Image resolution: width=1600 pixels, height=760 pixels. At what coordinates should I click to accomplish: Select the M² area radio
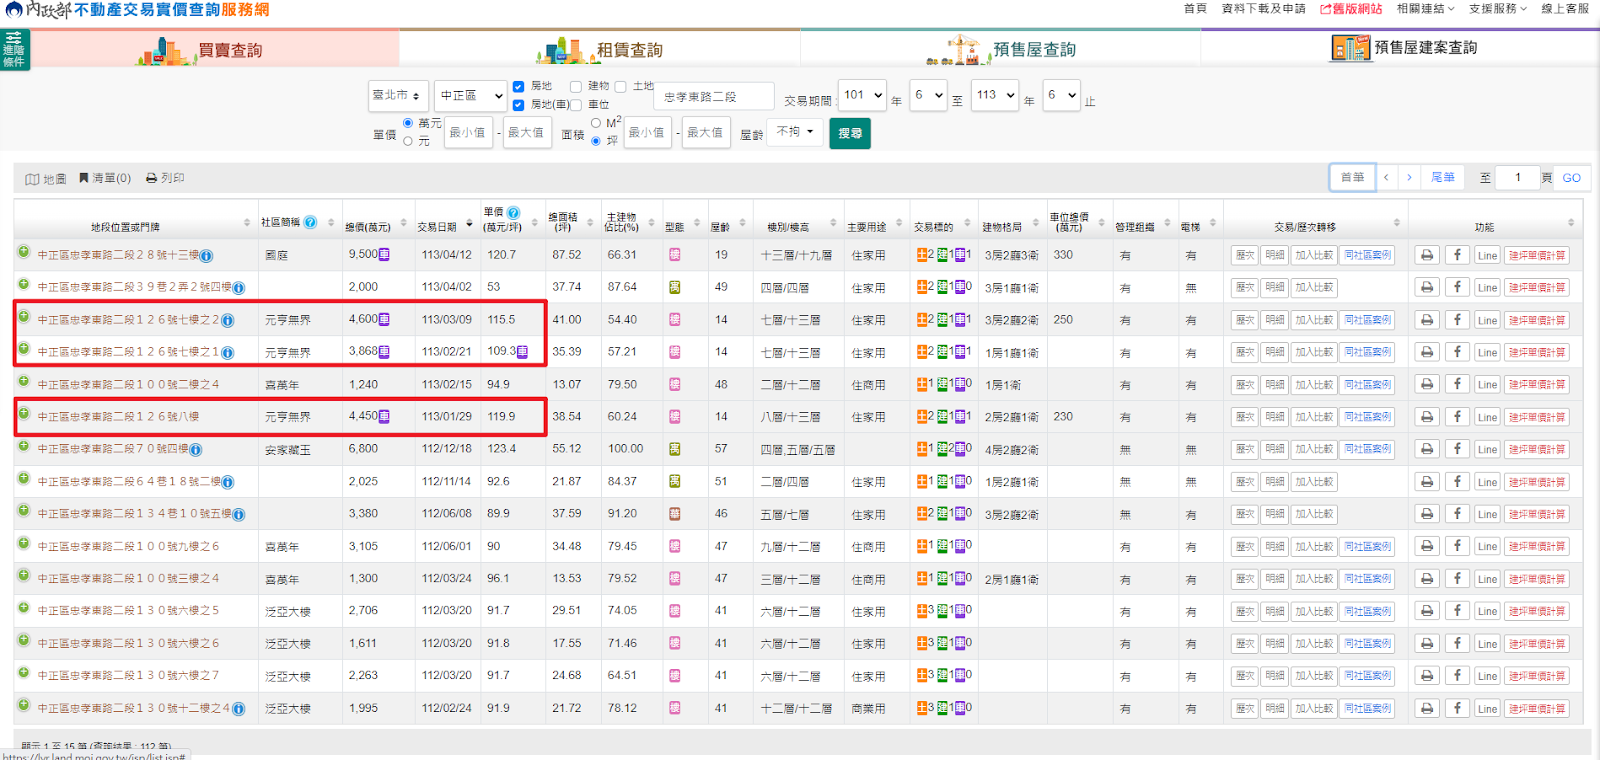(596, 123)
